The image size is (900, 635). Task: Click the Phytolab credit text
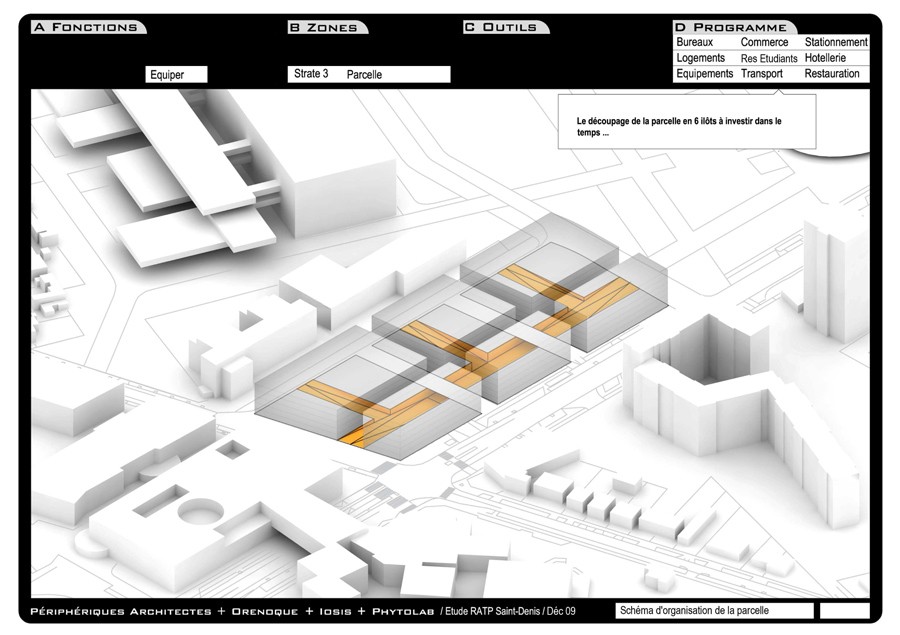tap(403, 611)
